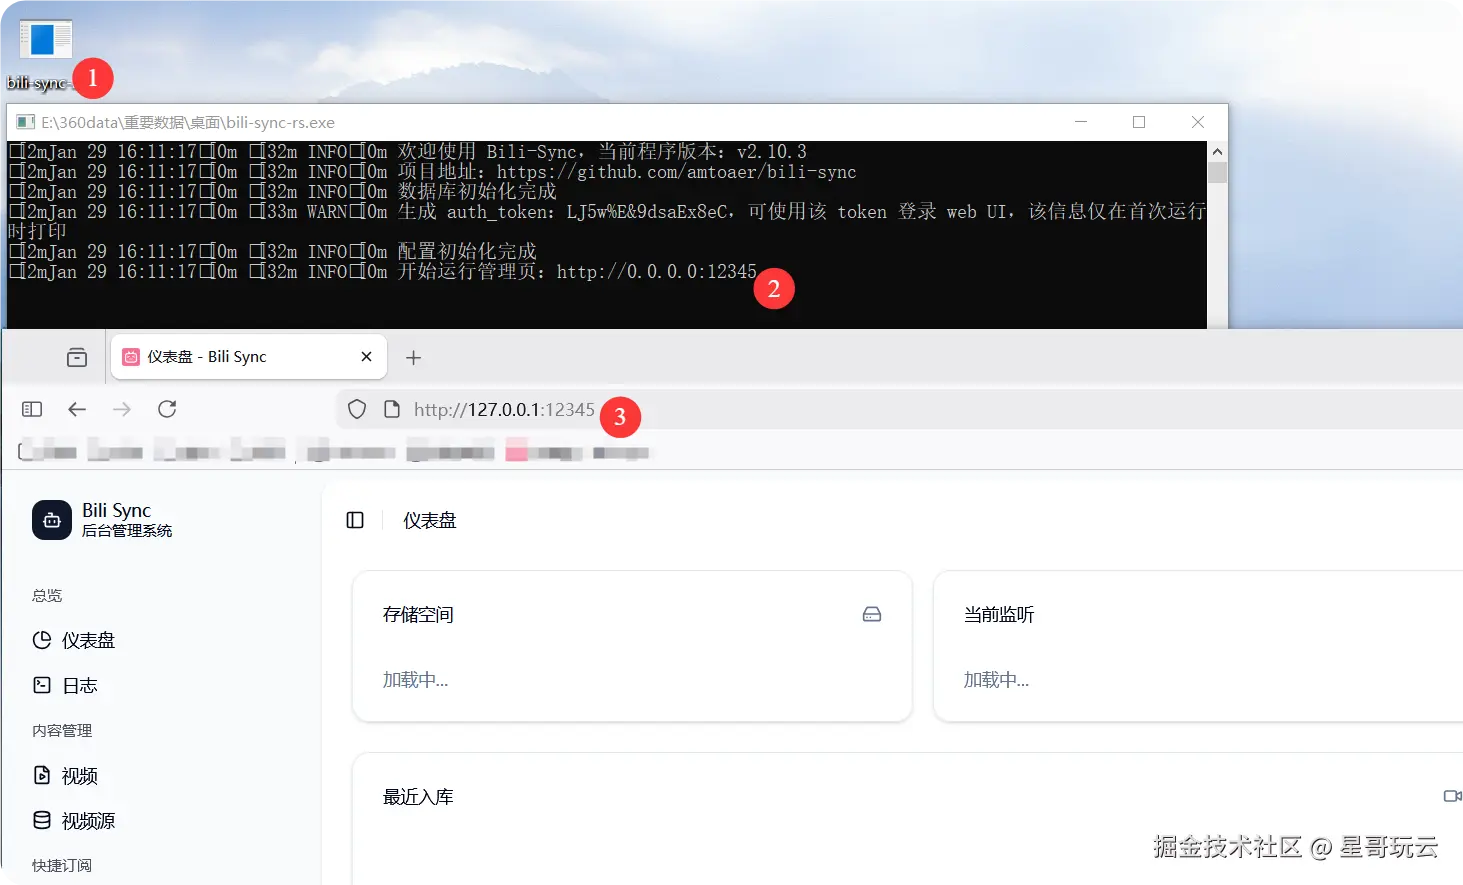This screenshot has height=885, width=1463.
Task: Click the 当前监听 card title
Action: tap(999, 614)
